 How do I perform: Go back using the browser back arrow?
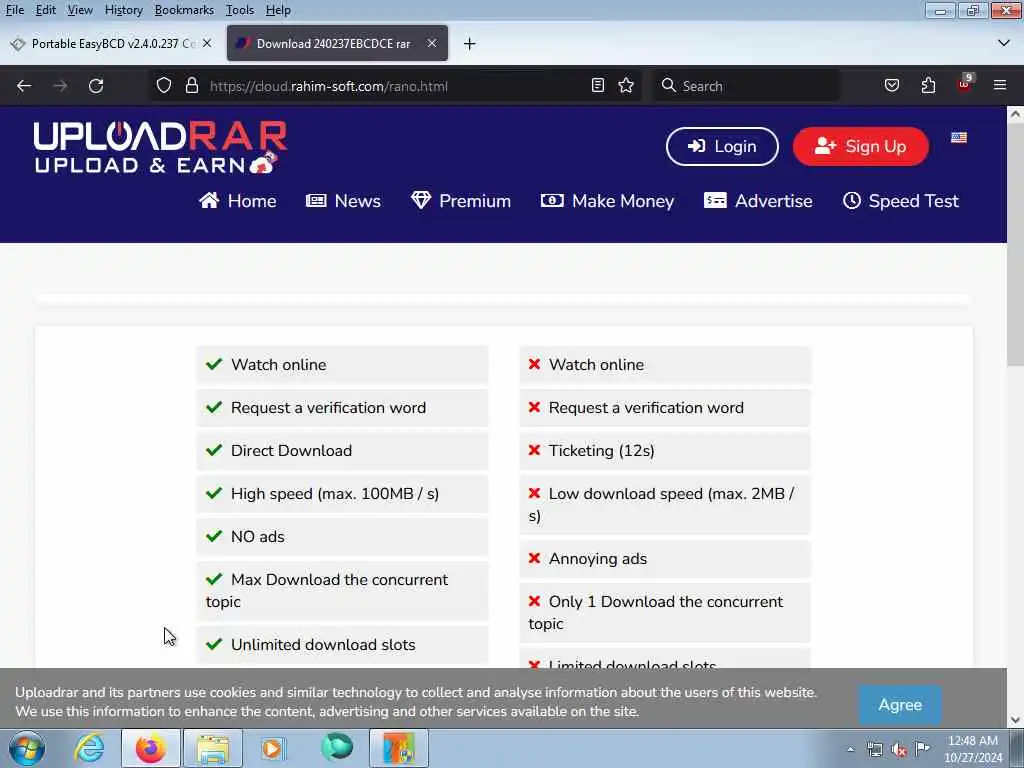[x=24, y=86]
